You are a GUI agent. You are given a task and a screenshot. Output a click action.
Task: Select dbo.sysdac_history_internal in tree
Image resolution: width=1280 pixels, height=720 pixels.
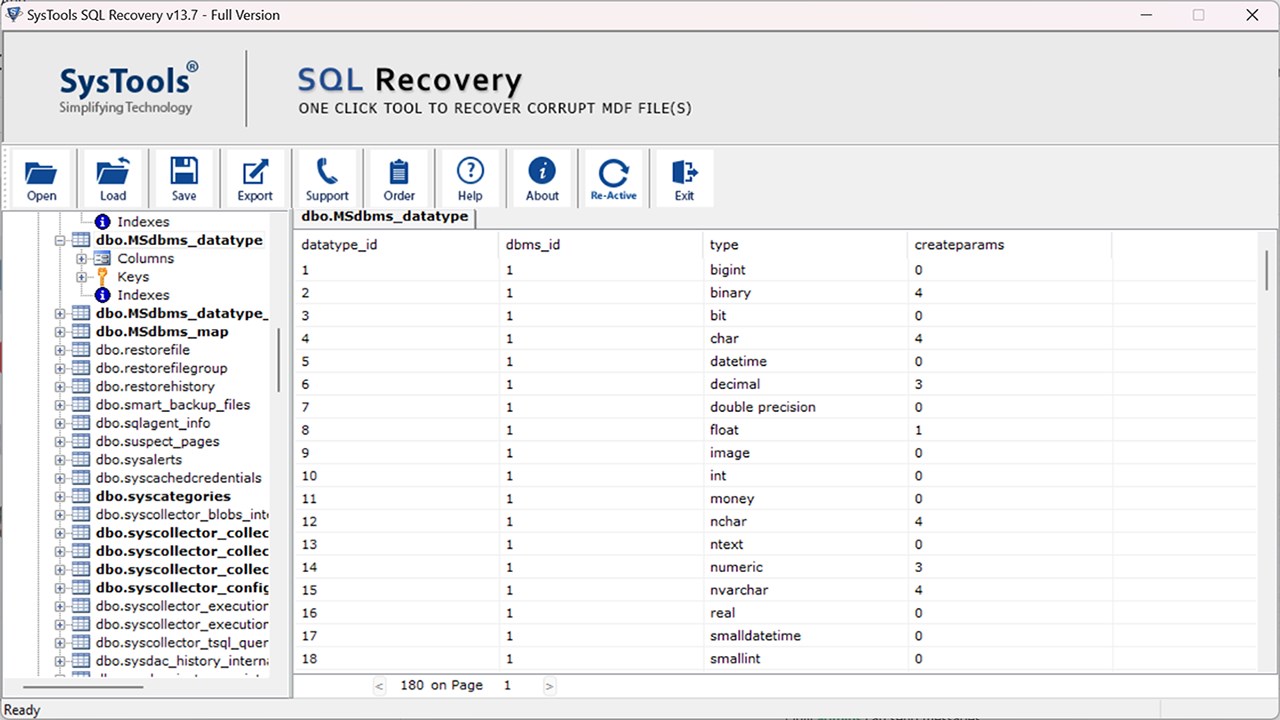182,661
